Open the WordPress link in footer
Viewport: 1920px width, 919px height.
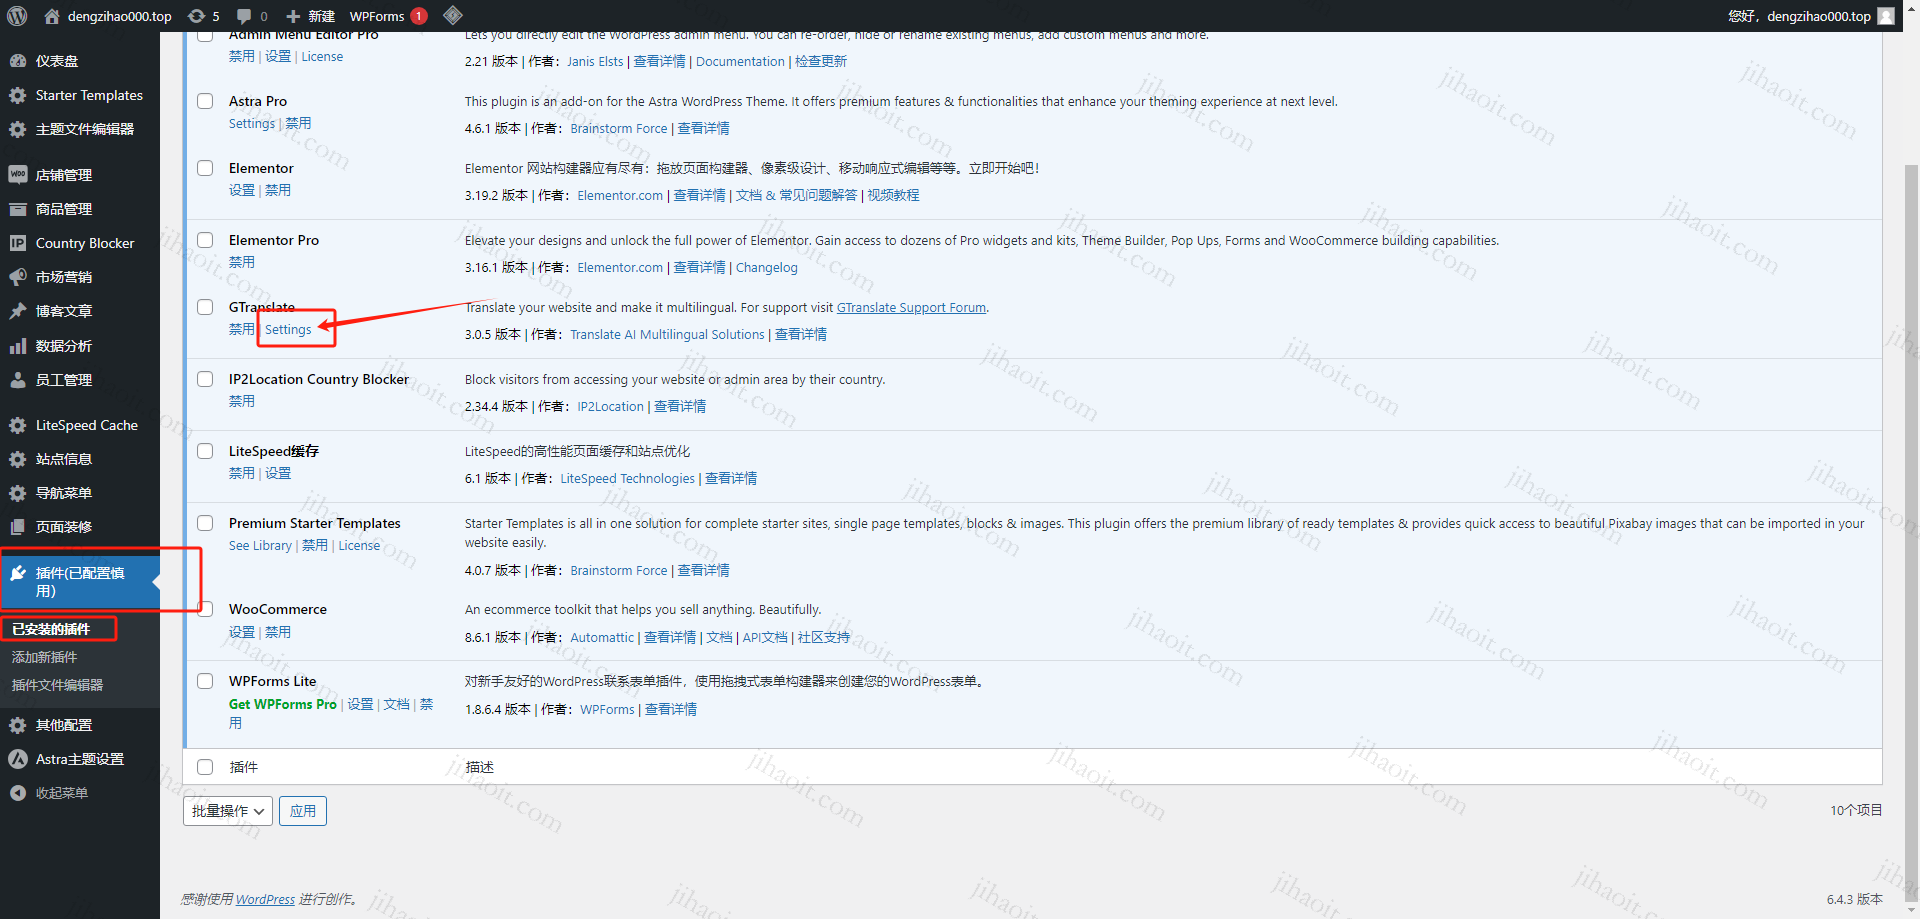tap(265, 899)
